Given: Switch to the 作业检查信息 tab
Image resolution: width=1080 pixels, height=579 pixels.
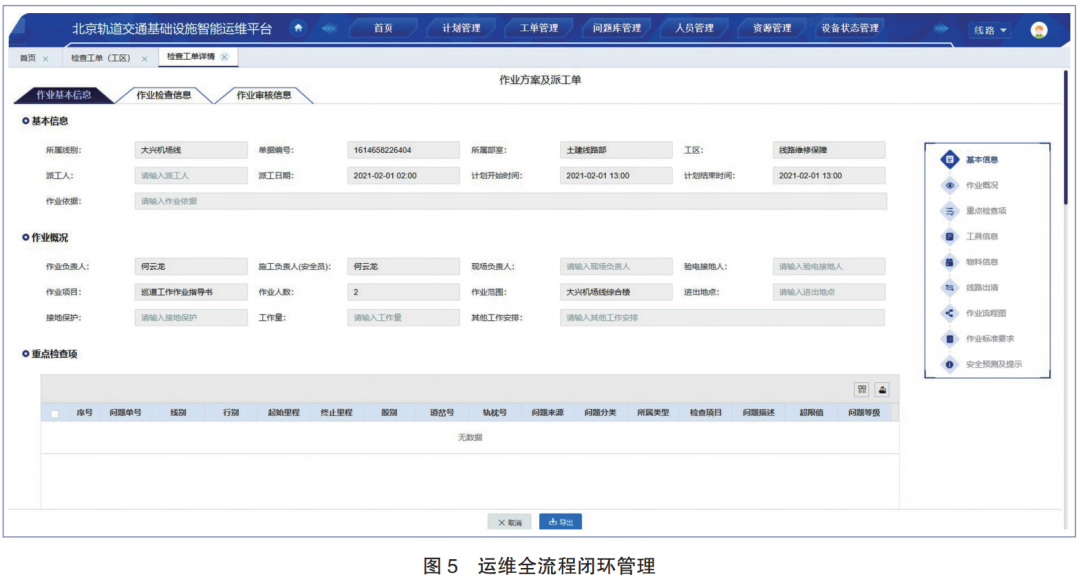Looking at the screenshot, I should click(167, 97).
